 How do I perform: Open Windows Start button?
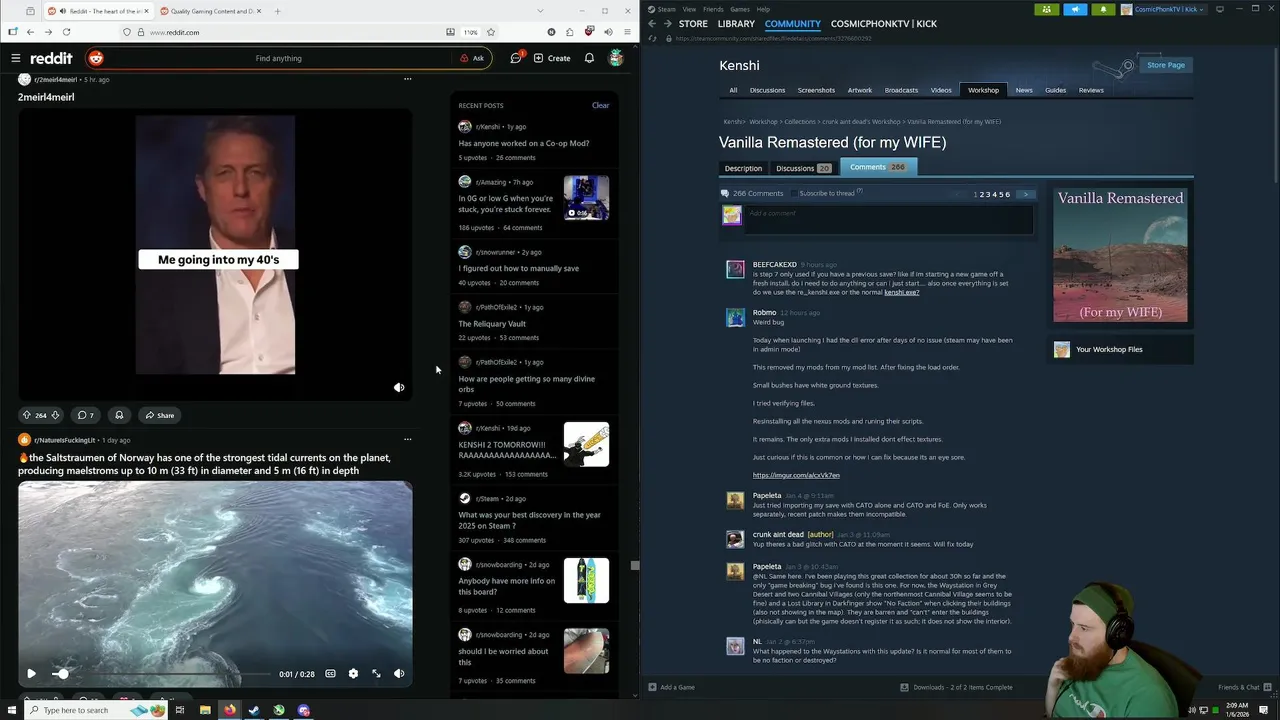point(11,710)
